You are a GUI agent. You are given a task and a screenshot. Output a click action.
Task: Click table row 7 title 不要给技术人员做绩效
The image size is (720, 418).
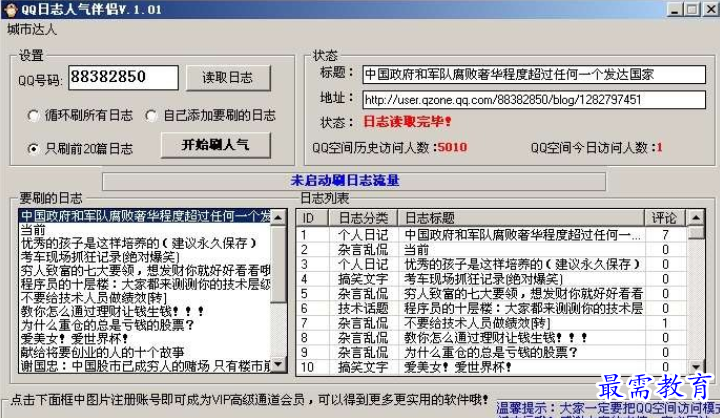[477, 323]
